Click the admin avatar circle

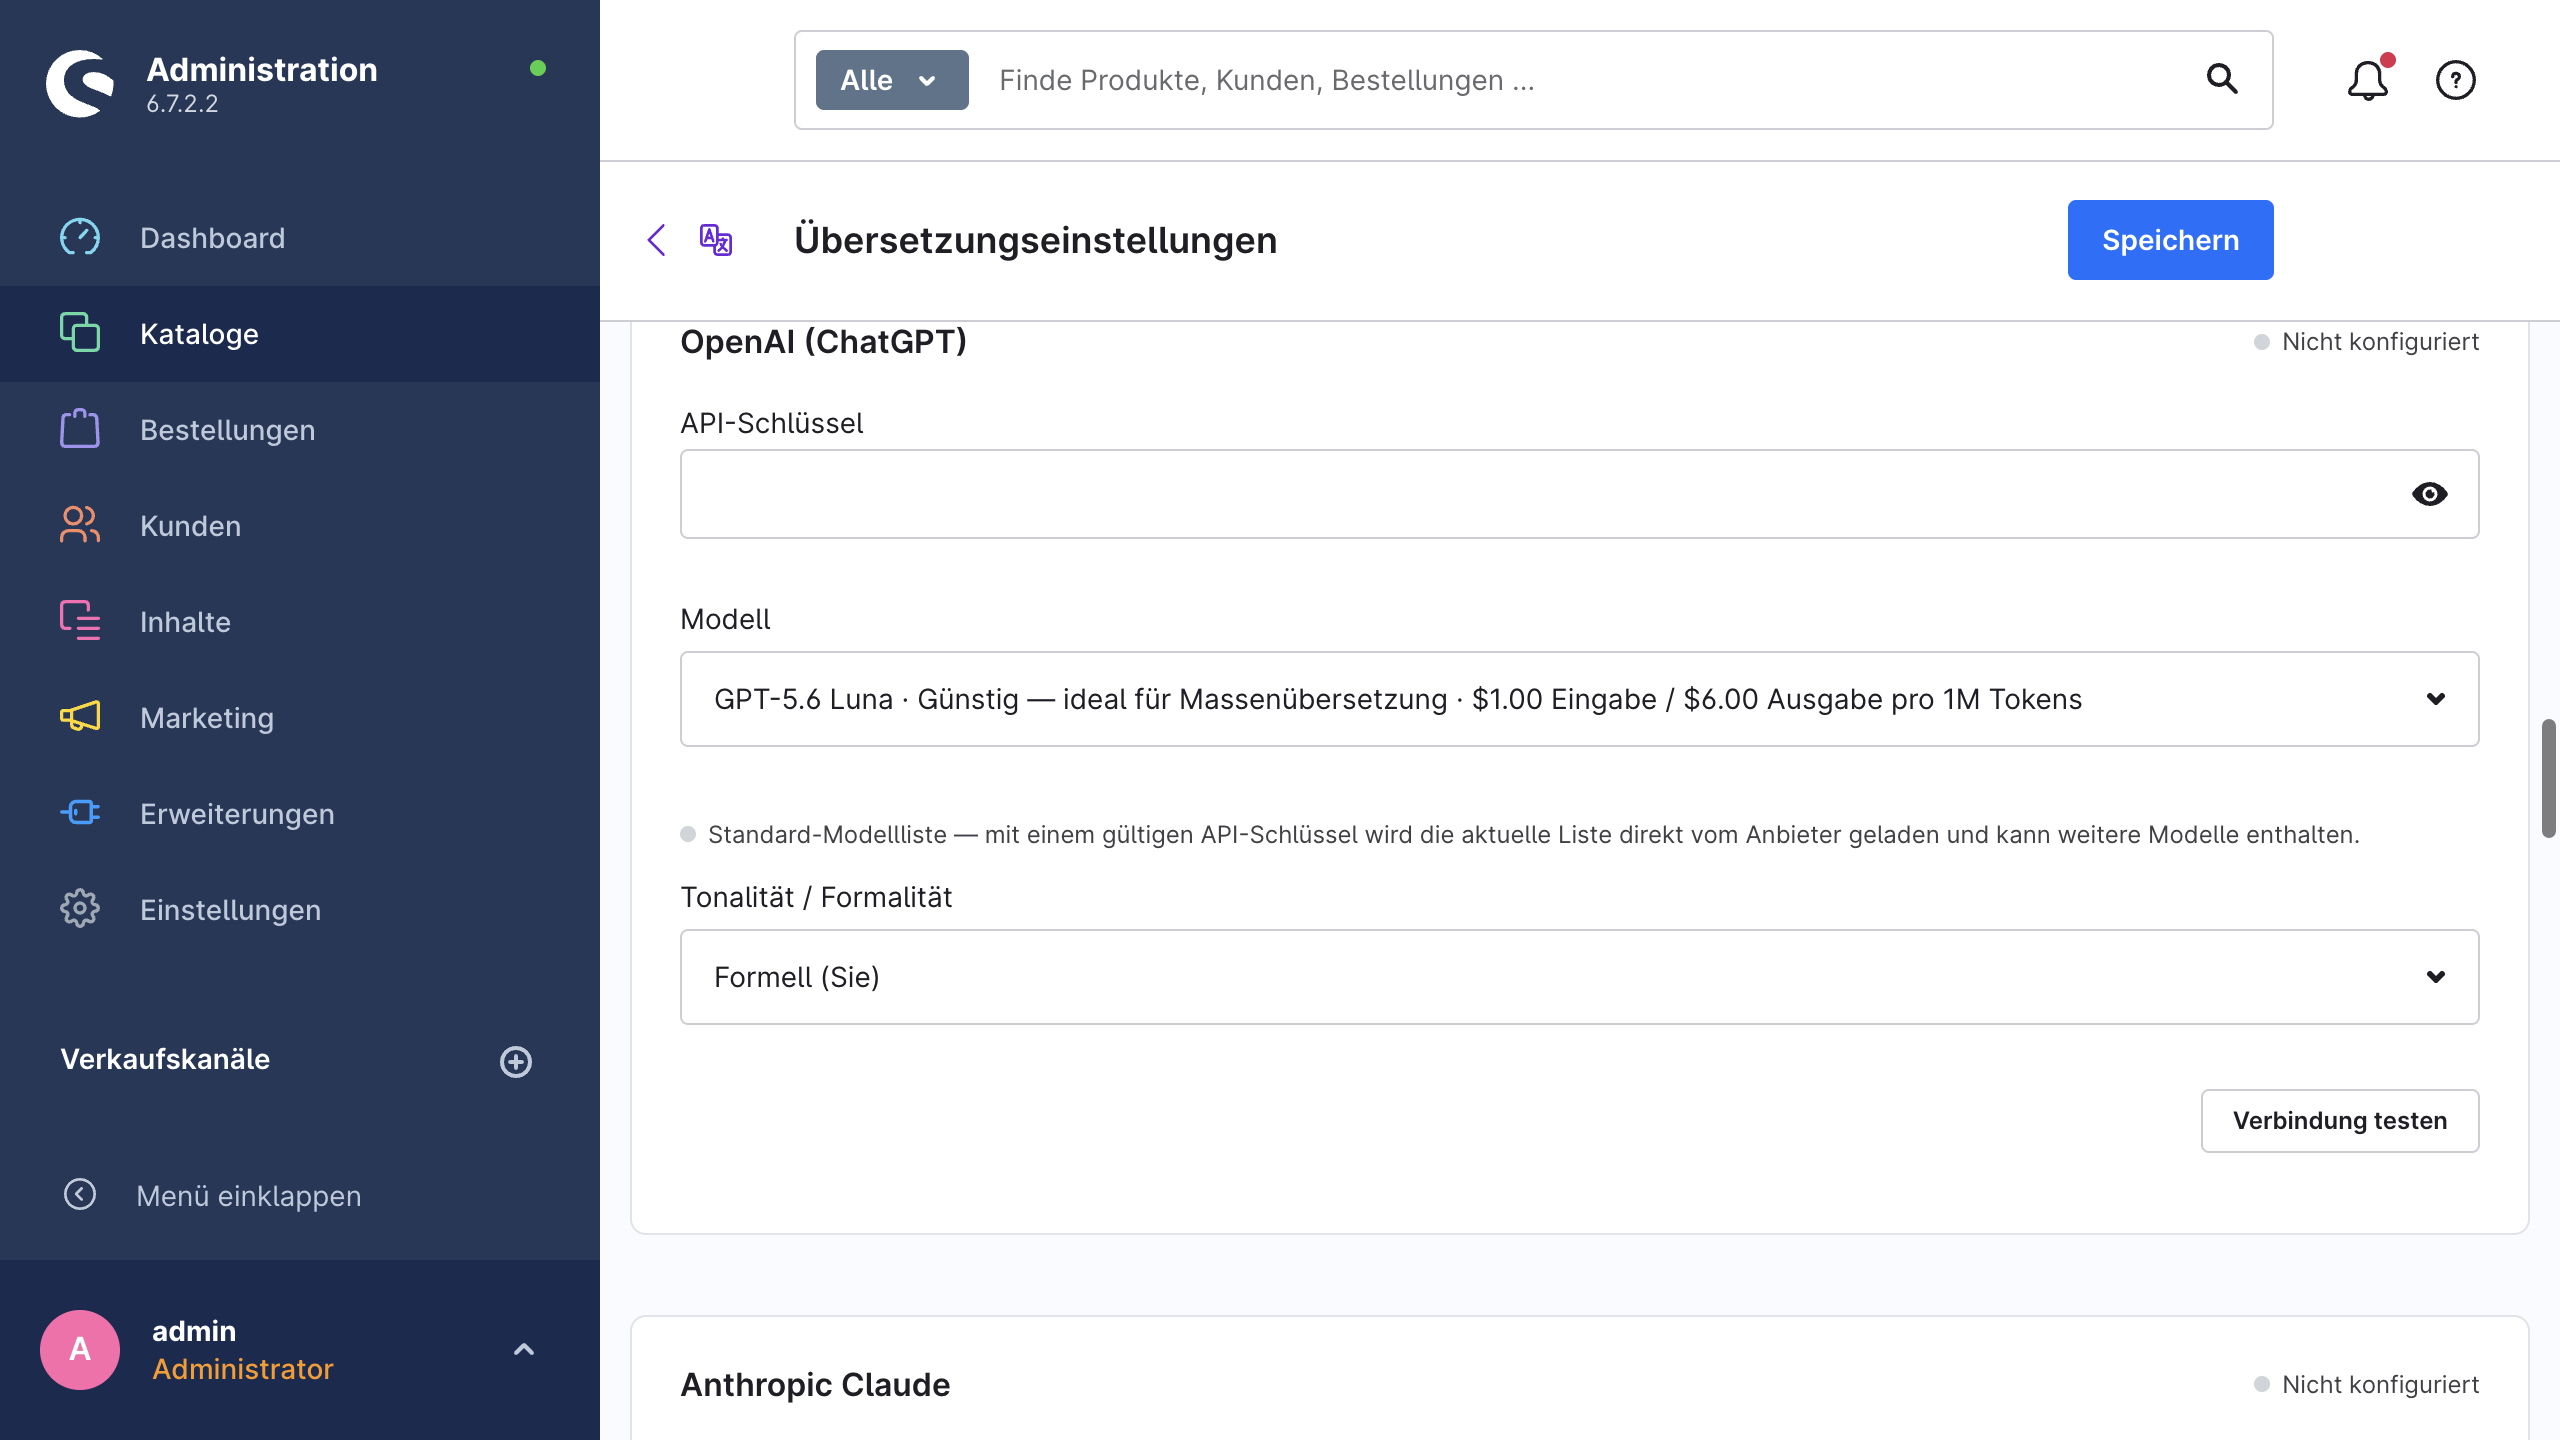tap(80, 1349)
